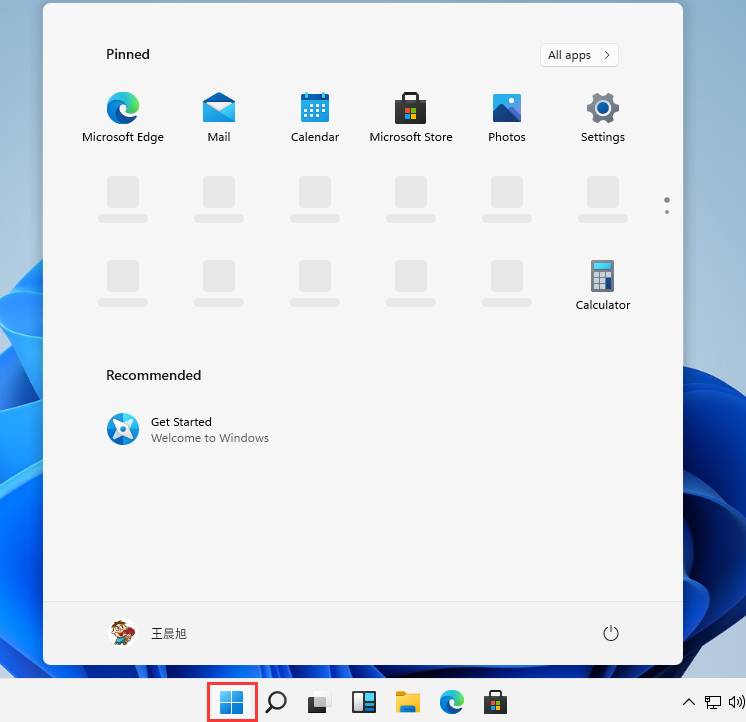Open Get Started recommended item
746x722 pixels.
click(x=188, y=429)
